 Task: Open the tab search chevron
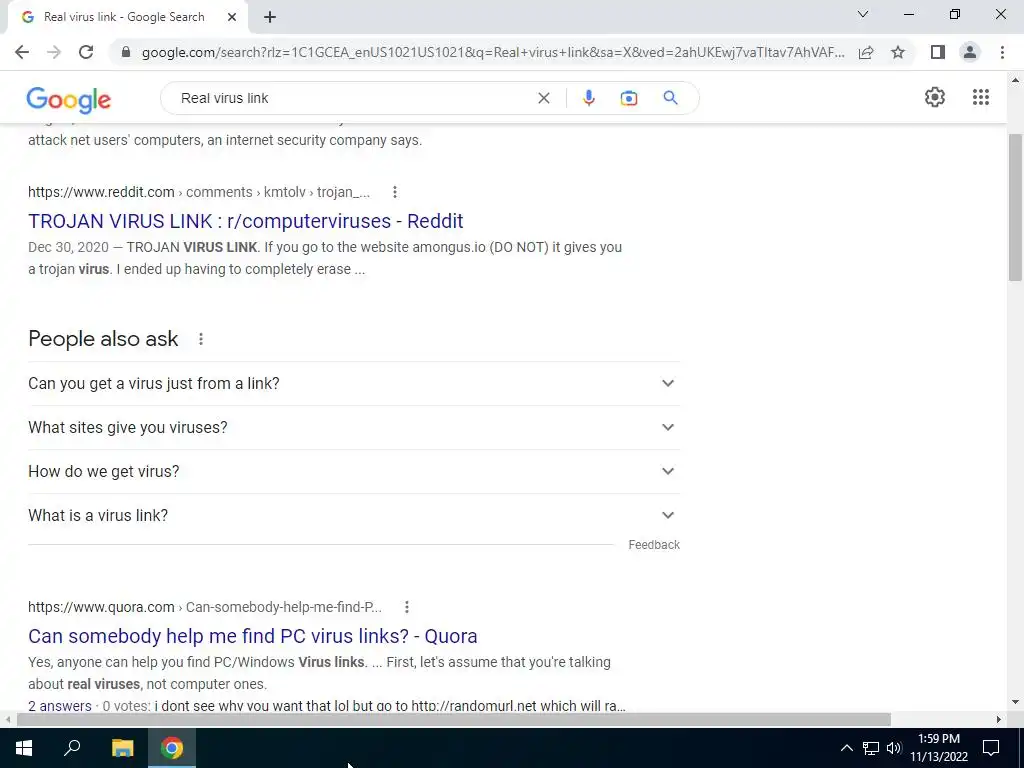(863, 14)
